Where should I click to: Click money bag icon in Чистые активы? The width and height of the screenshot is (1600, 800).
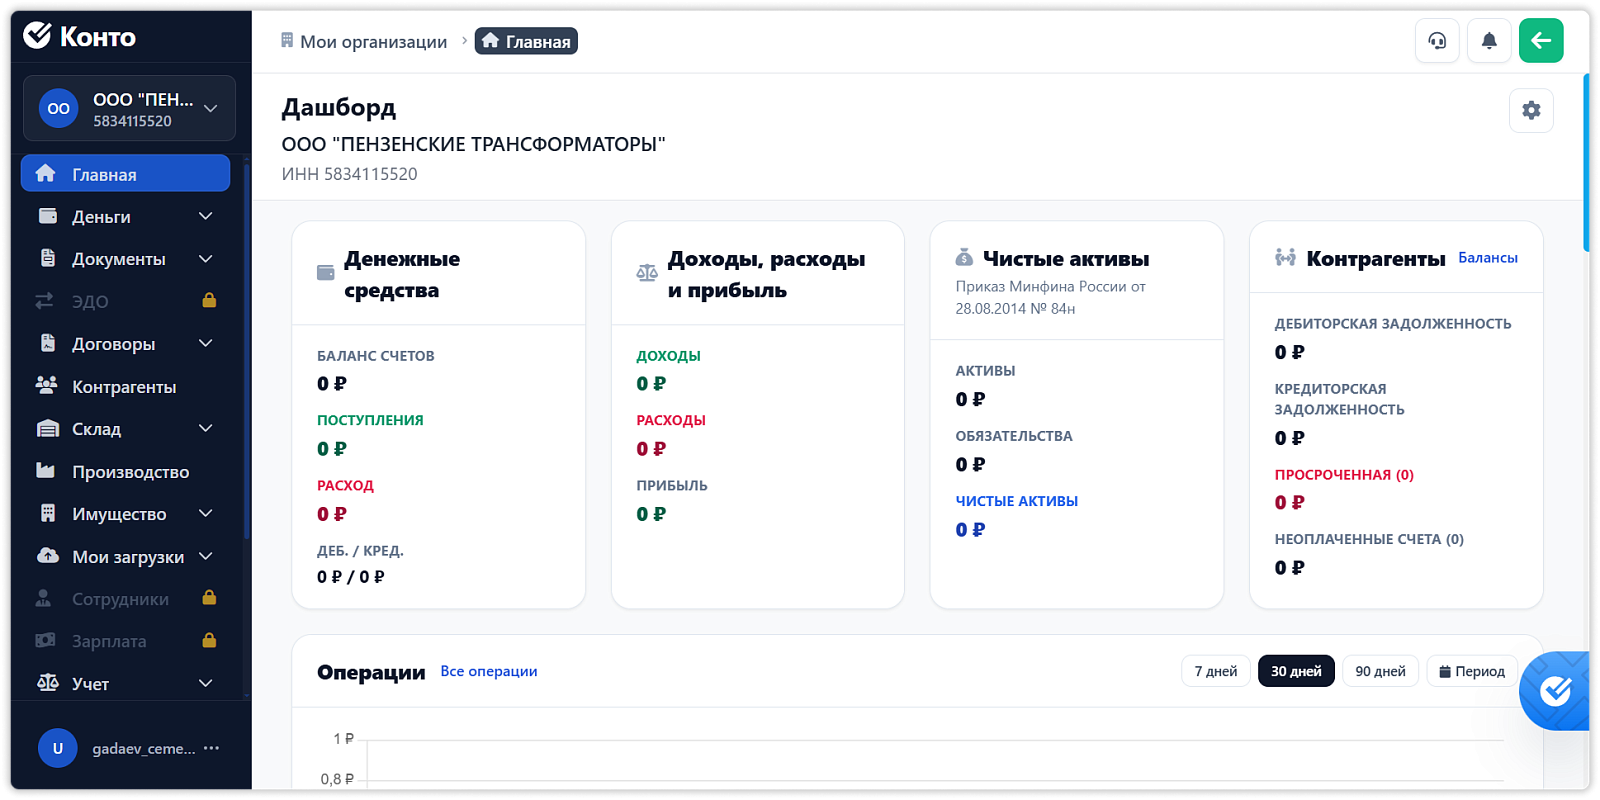coord(964,257)
